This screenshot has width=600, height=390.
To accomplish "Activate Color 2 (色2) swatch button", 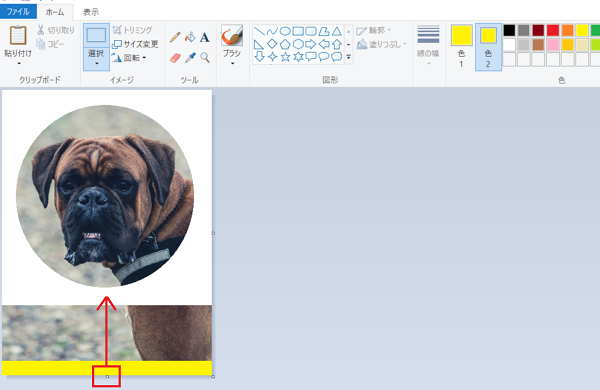I will coord(488,47).
